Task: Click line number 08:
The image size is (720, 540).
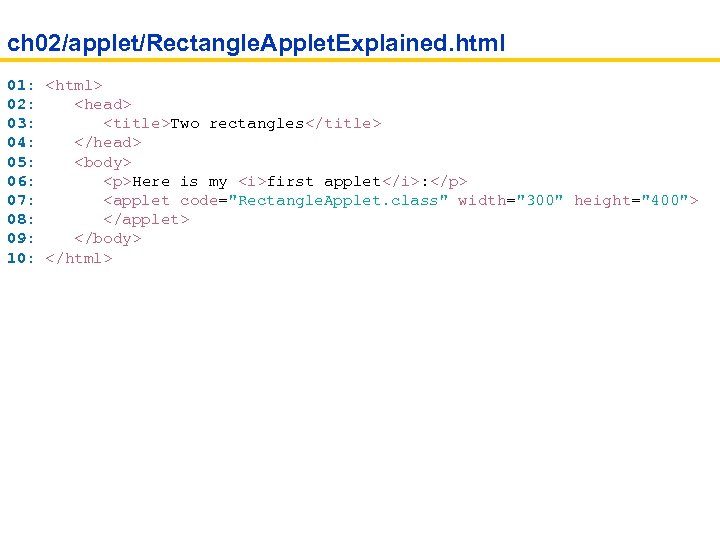Action: 21,219
